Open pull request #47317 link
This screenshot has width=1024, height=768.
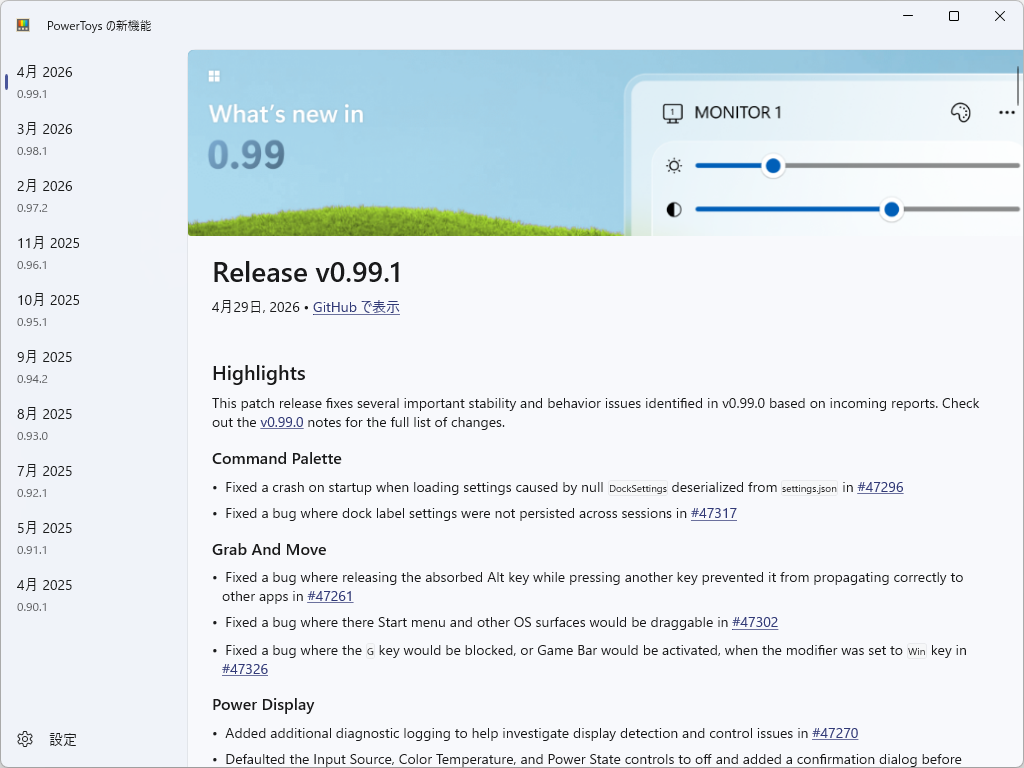(x=714, y=513)
